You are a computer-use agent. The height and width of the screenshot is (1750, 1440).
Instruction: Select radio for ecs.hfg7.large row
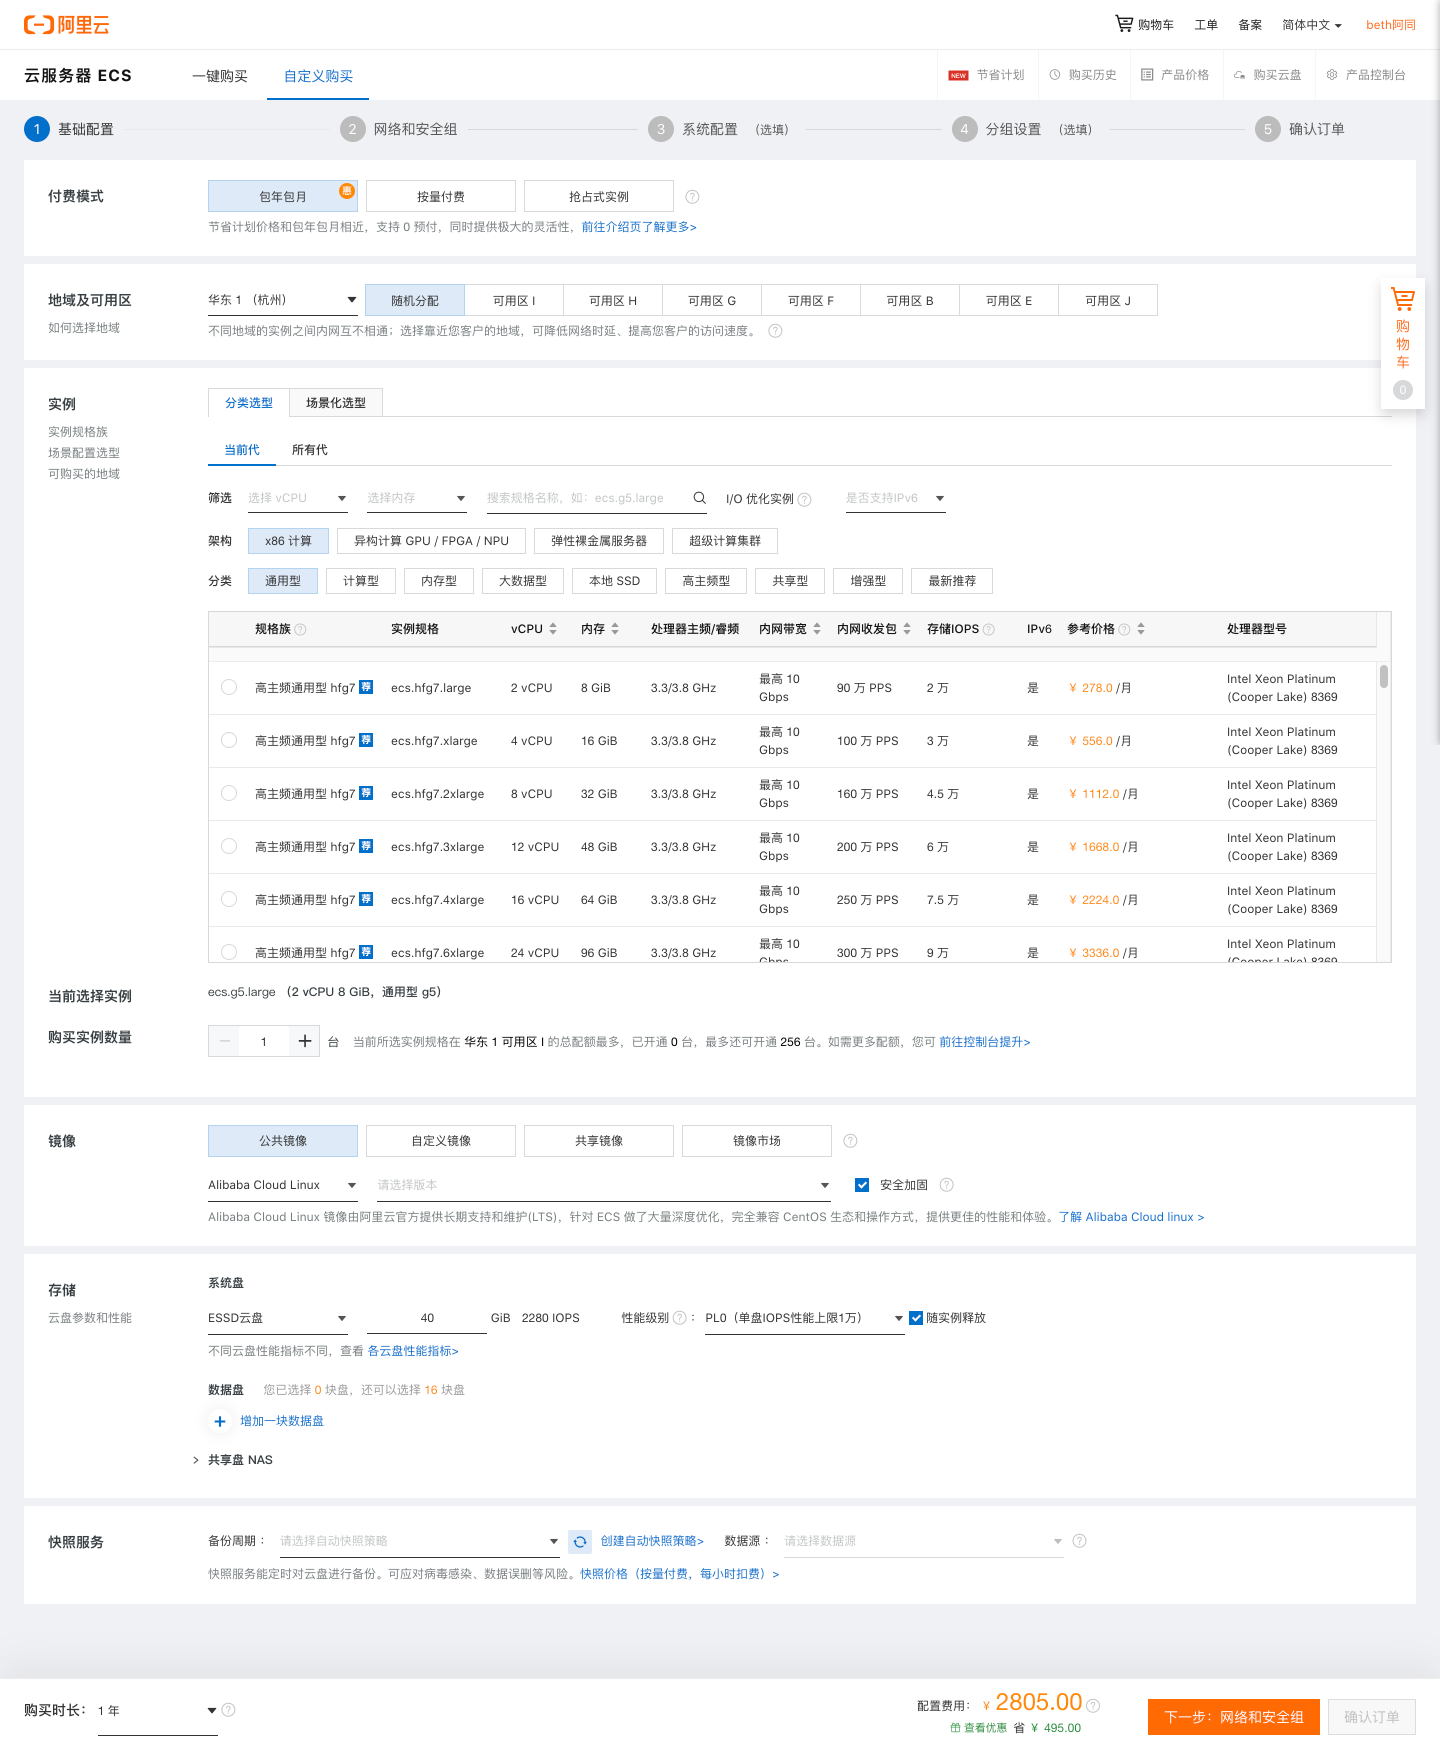(x=229, y=687)
